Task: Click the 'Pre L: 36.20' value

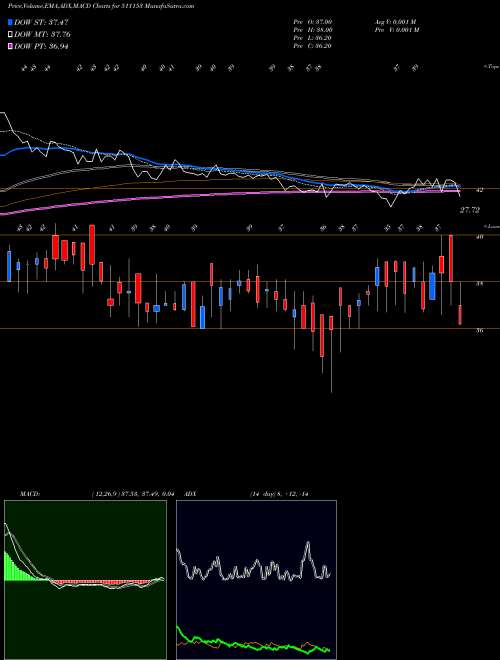Action: coord(313,38)
